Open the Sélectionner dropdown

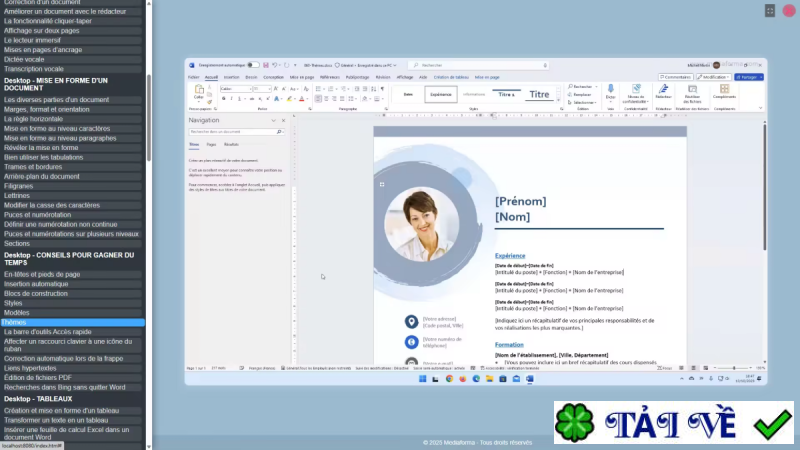[x=582, y=103]
